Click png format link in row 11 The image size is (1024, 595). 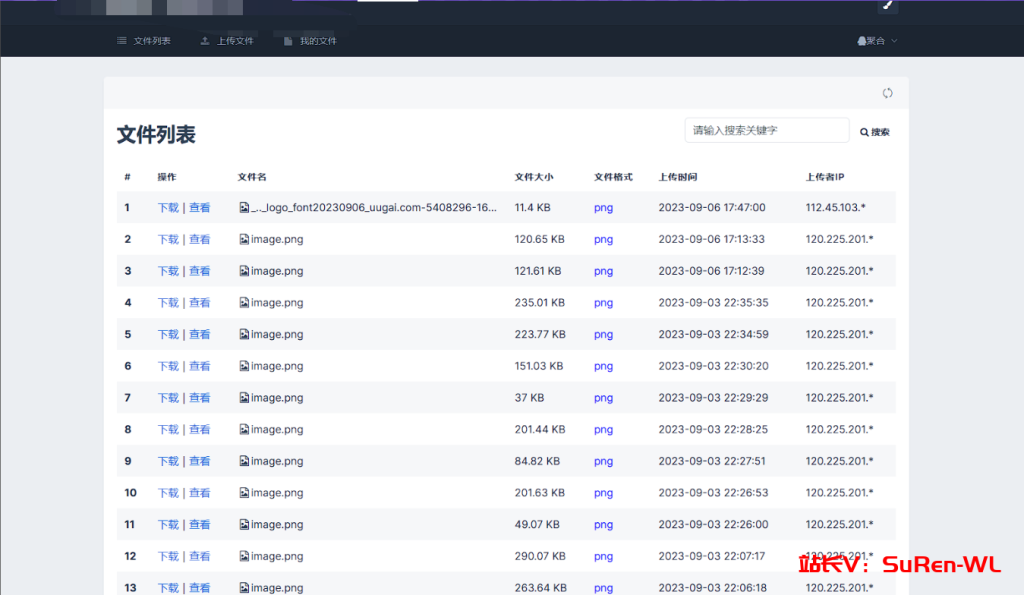[603, 525]
